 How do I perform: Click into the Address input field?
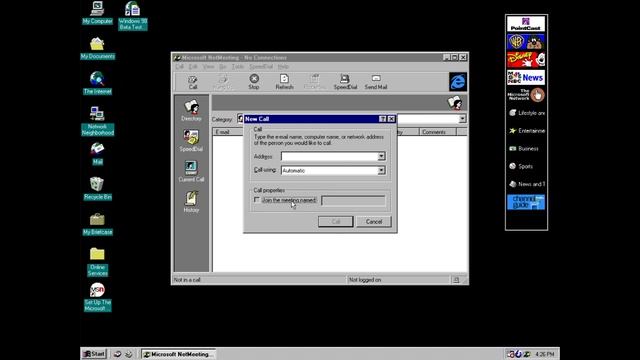pyautogui.click(x=329, y=156)
